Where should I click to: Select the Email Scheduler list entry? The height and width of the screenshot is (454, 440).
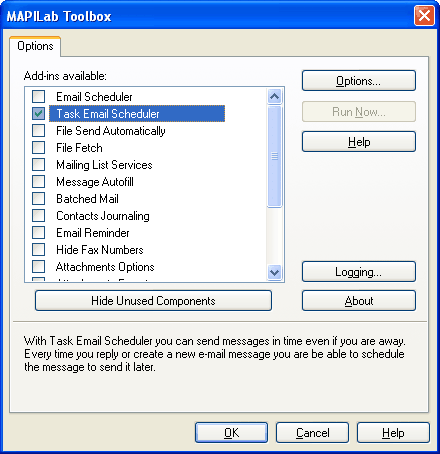click(94, 97)
